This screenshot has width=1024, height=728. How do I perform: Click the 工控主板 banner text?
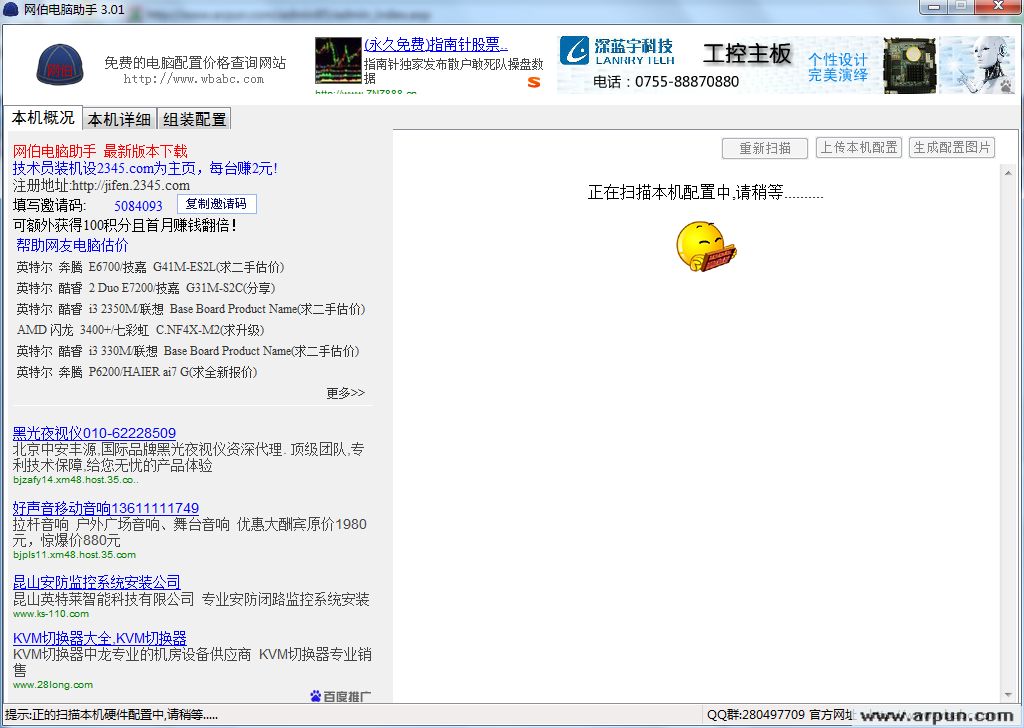[x=747, y=54]
